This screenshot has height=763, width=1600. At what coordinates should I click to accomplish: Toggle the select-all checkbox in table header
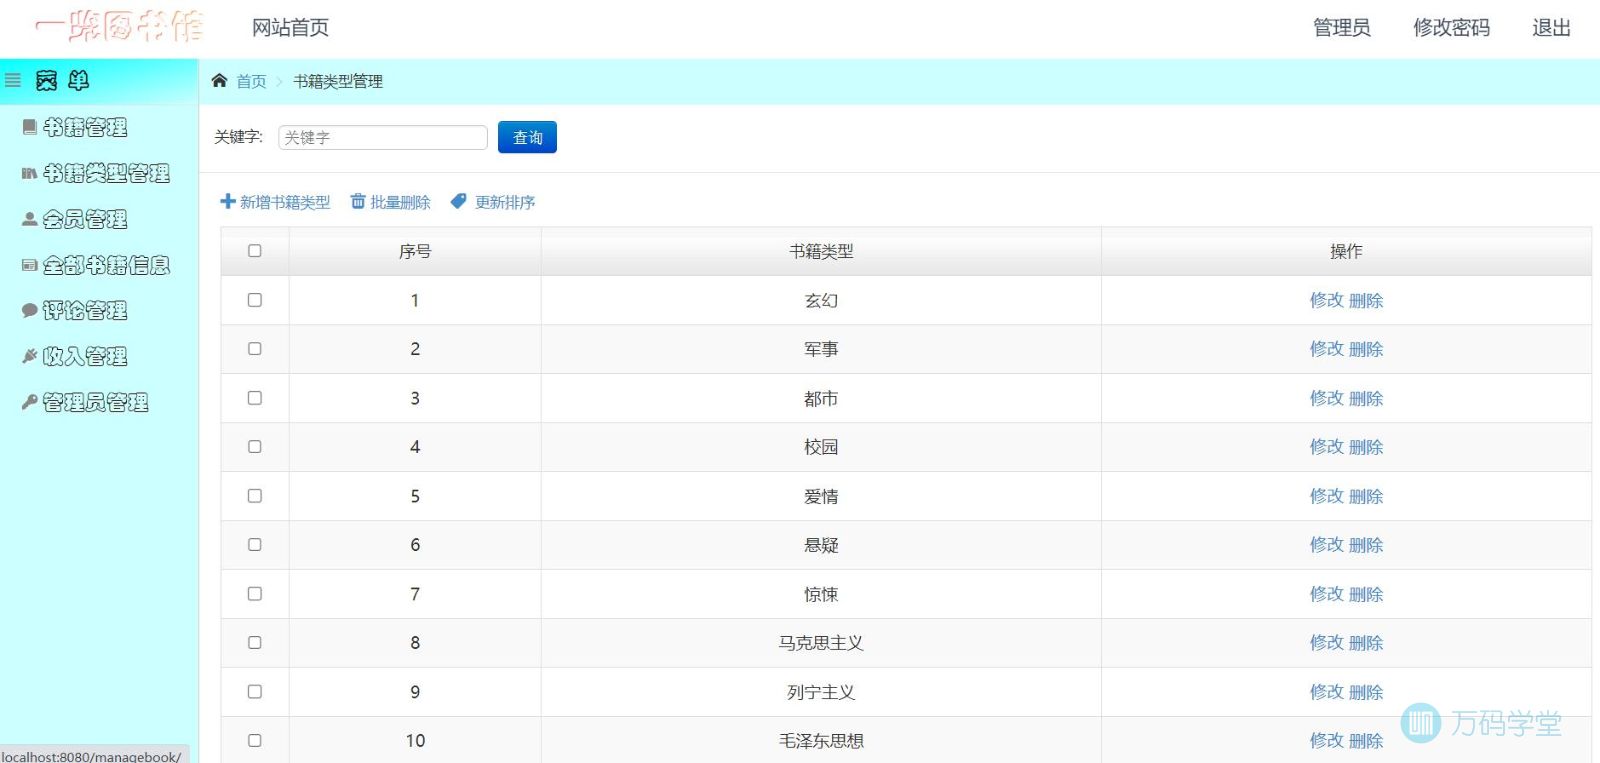[255, 251]
